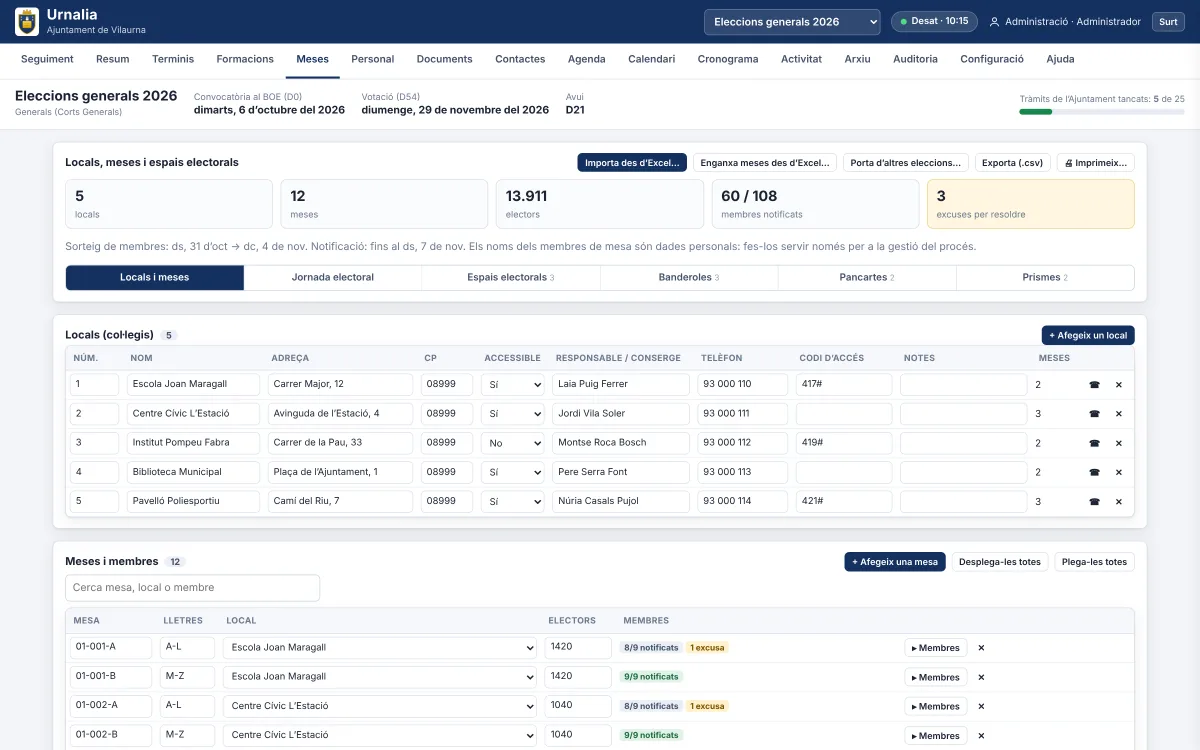Click the phone icon for Institut Pompeu Fabra

[1094, 443]
